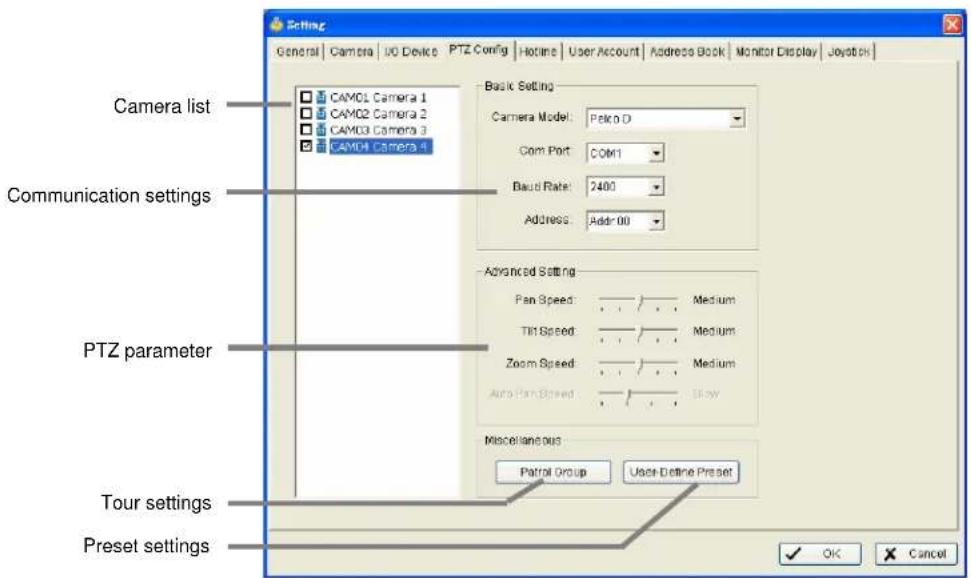
Task: Uncheck the CAM04 Camera 4 checkbox
Action: pyautogui.click(x=306, y=146)
